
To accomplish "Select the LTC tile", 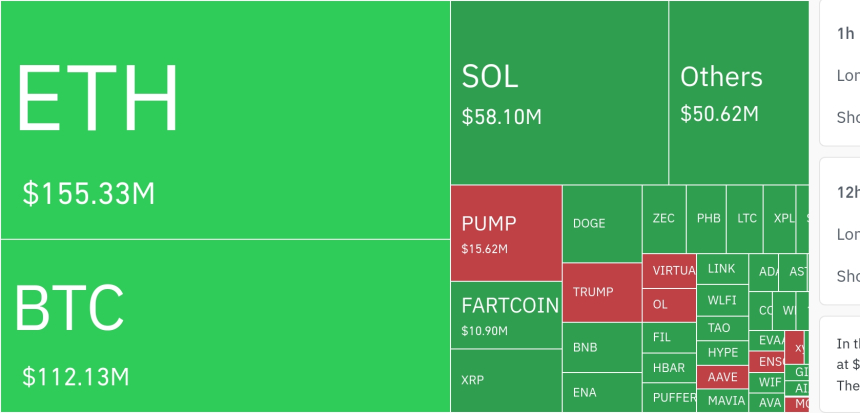I will [x=747, y=218].
